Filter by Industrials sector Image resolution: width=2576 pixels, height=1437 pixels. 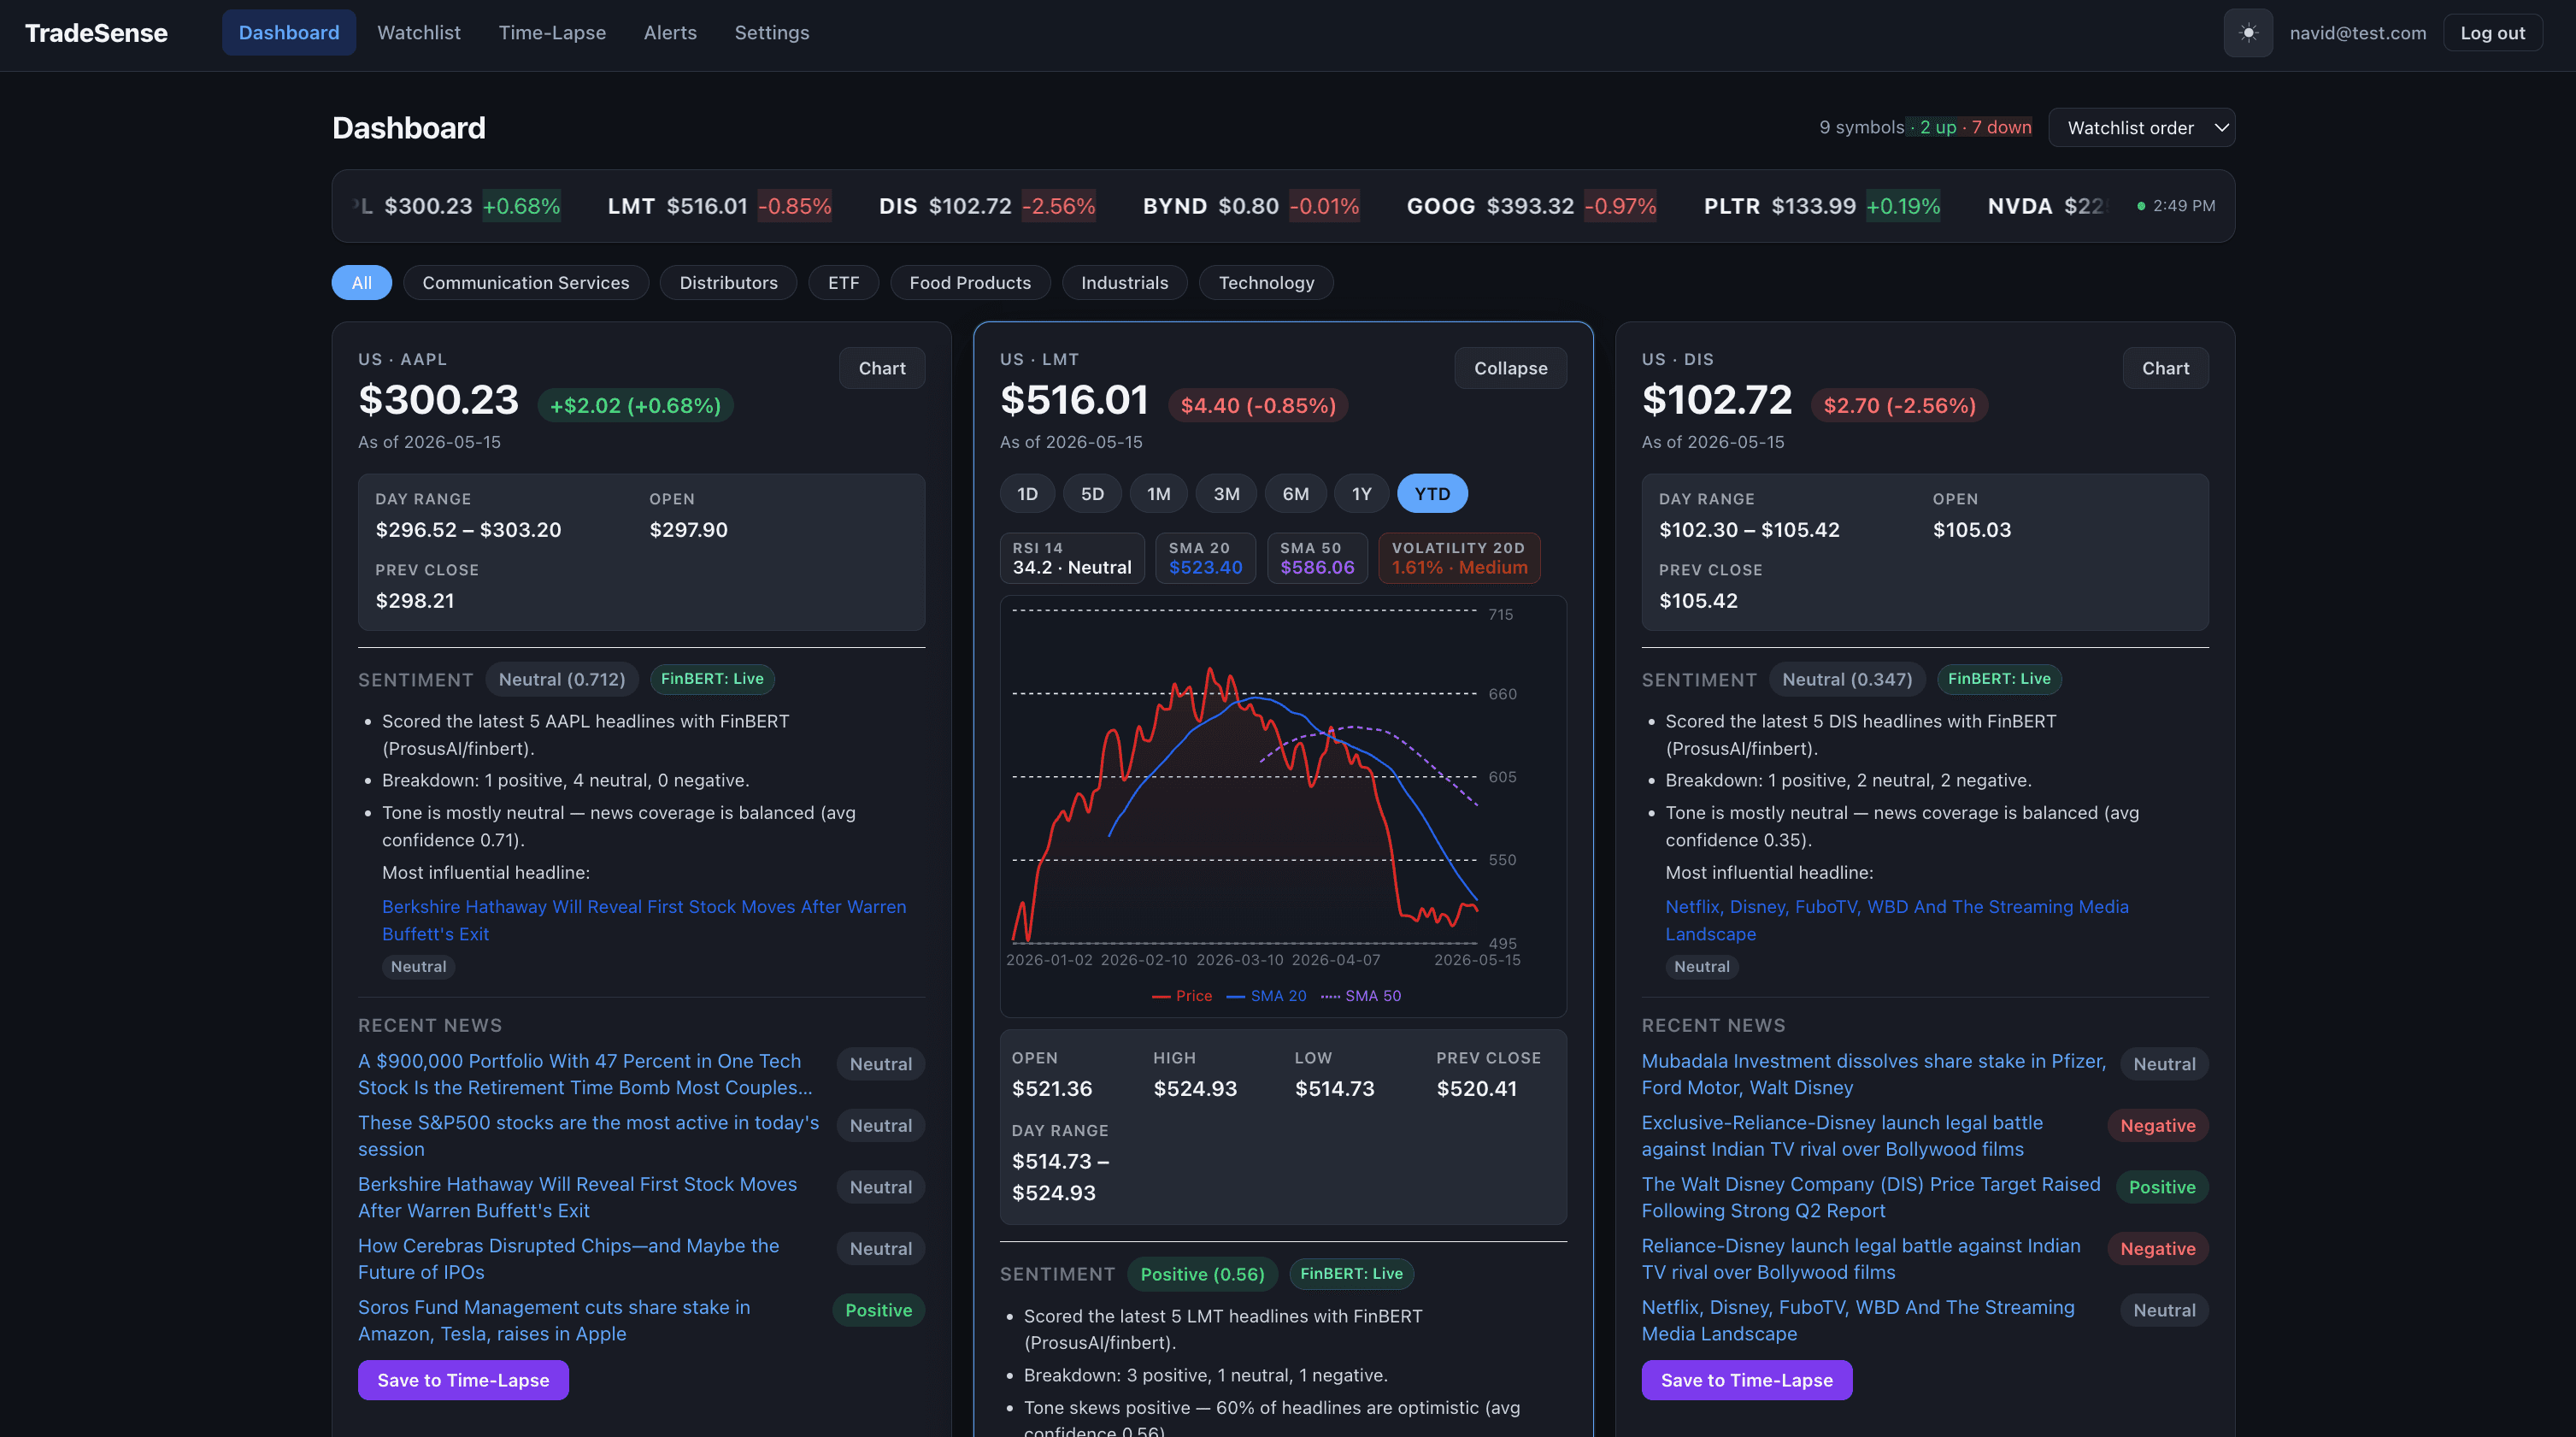point(1124,283)
